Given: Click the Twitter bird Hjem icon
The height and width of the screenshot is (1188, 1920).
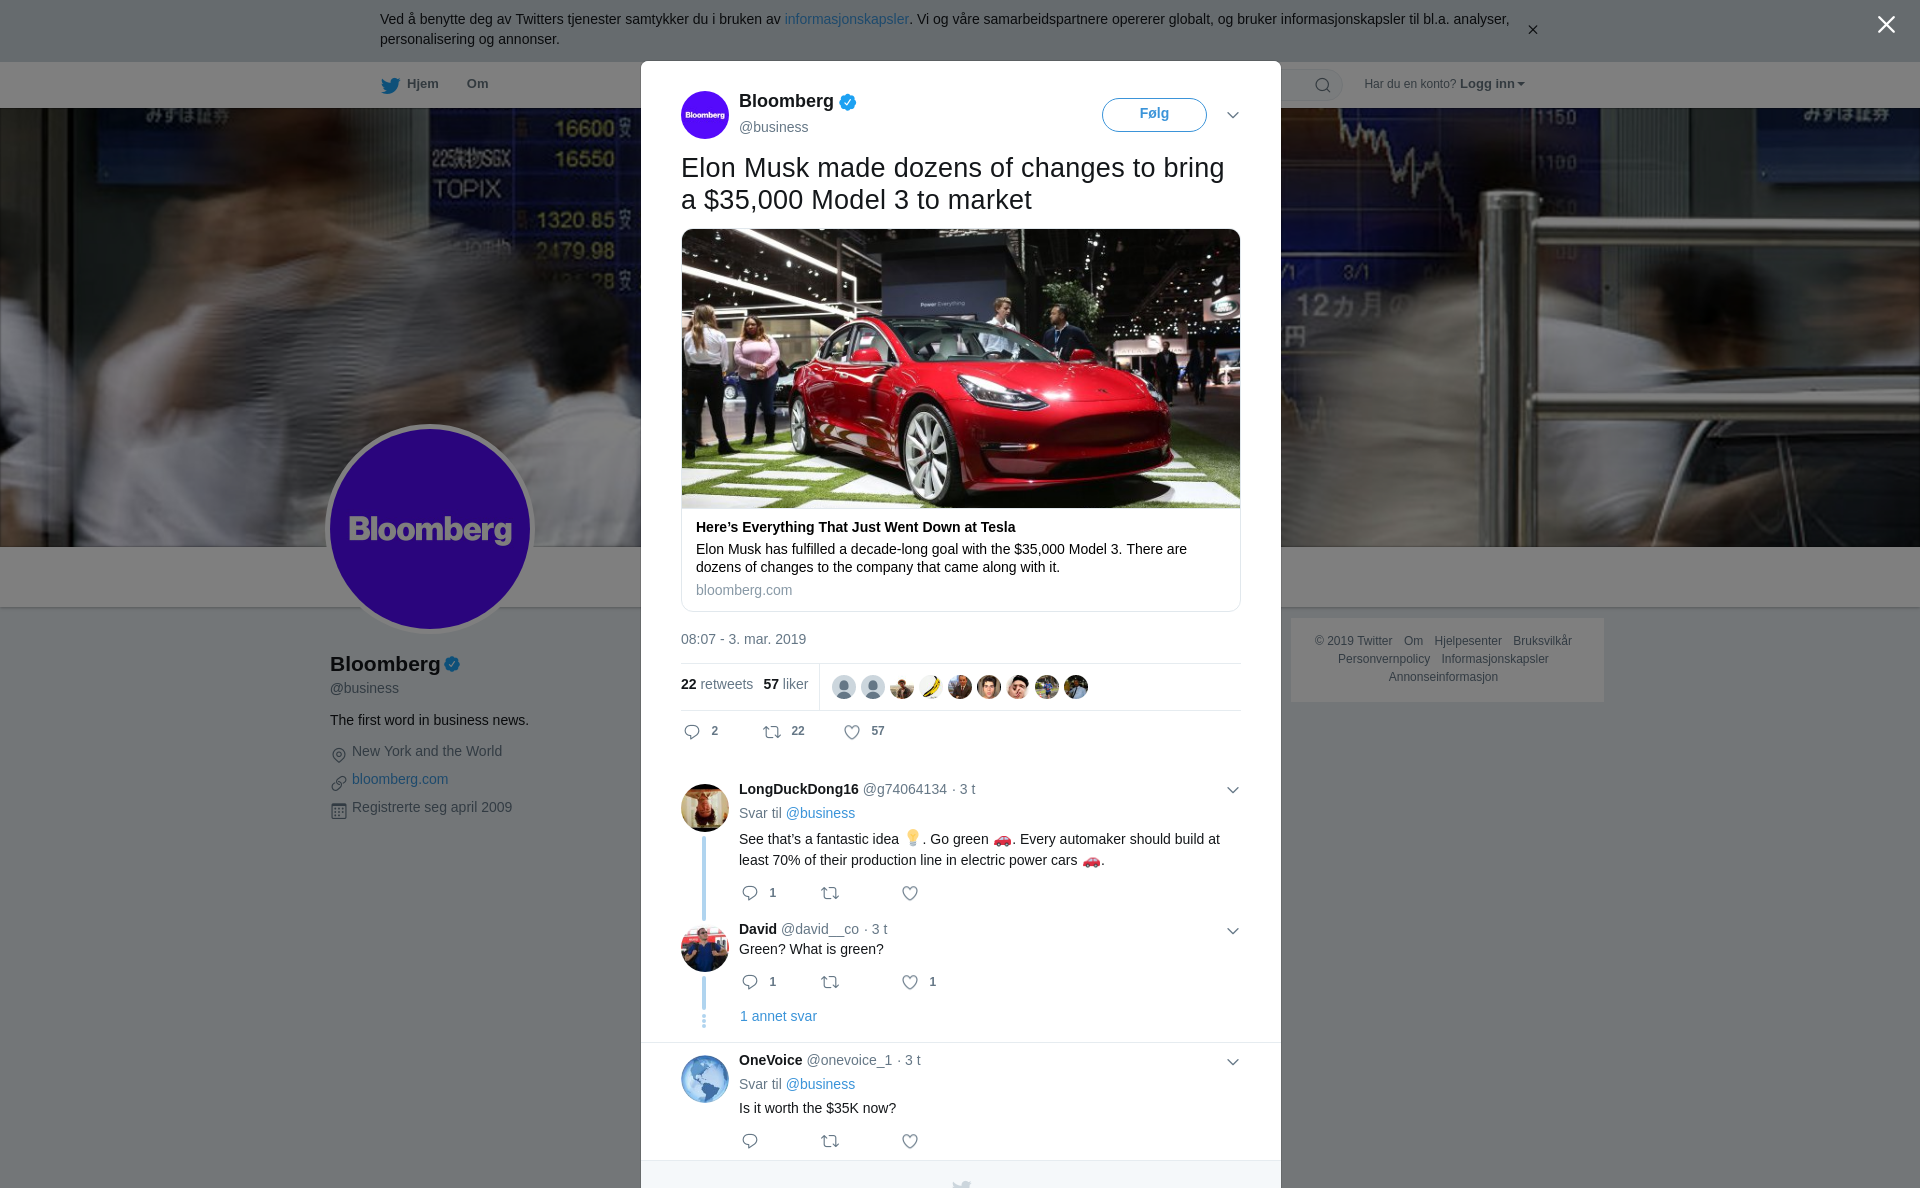Looking at the screenshot, I should [x=390, y=85].
